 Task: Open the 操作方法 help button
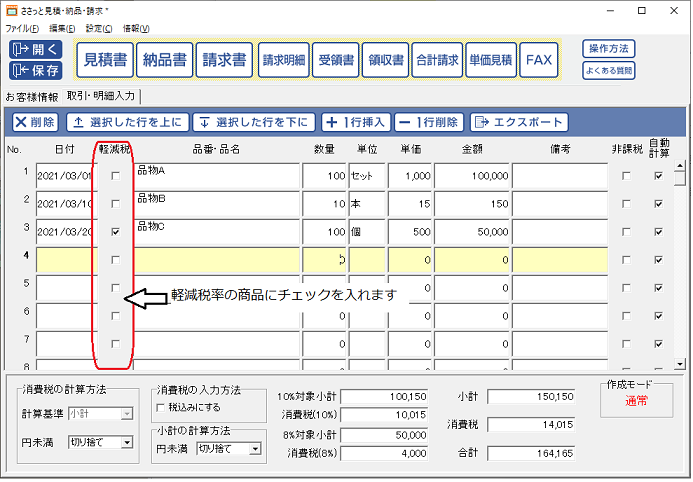click(x=608, y=49)
